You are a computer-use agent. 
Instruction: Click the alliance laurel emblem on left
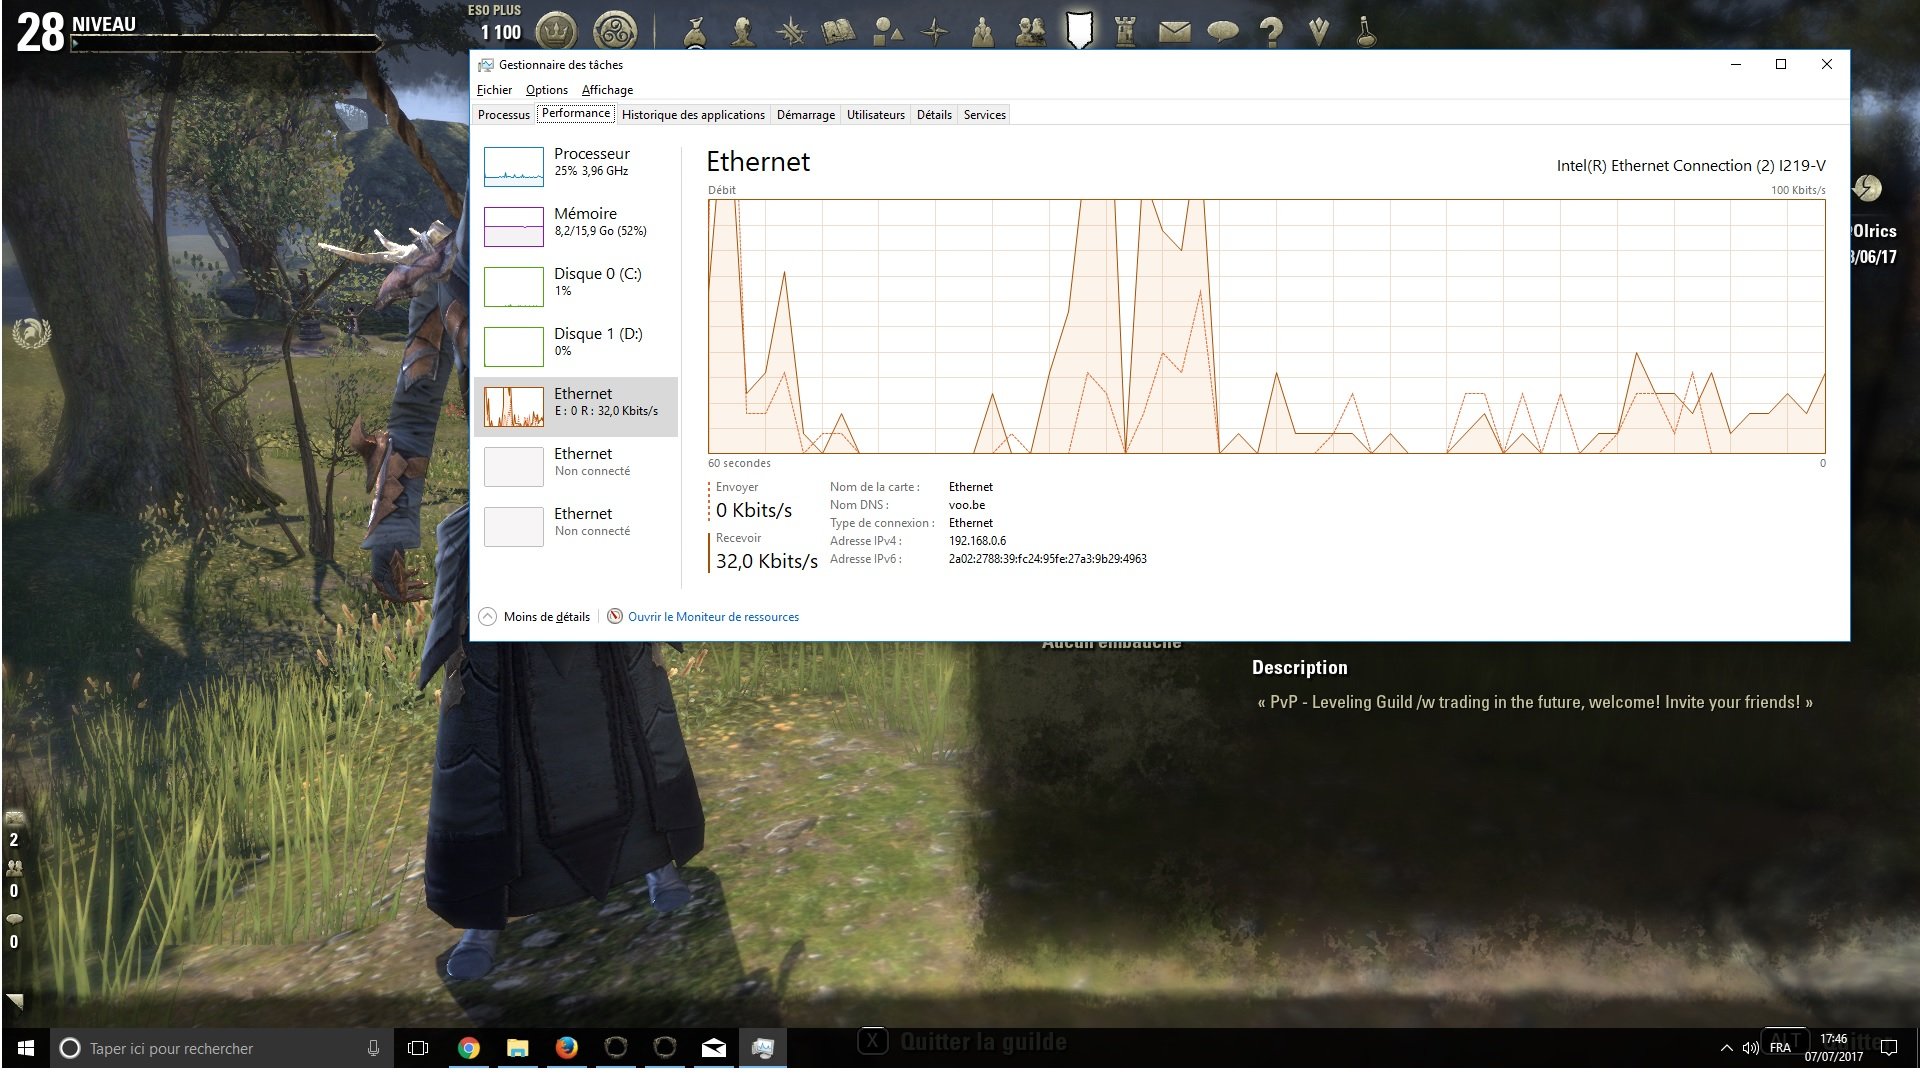[x=31, y=333]
